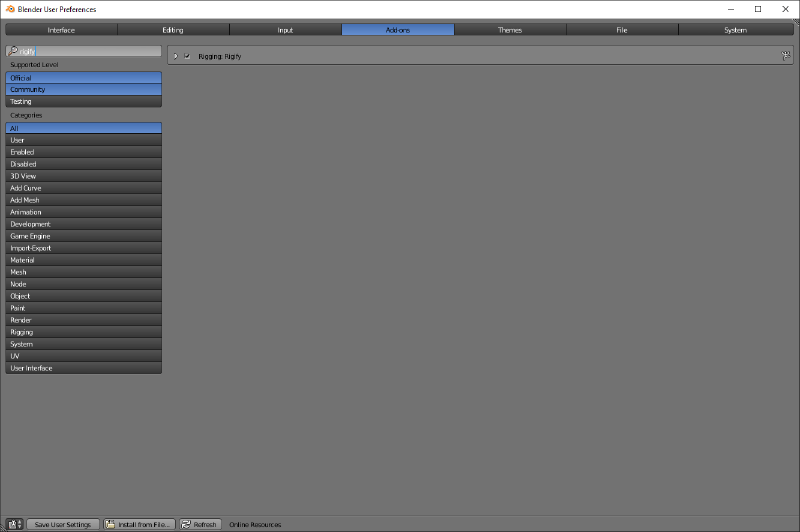800x532 pixels.
Task: Go to the System preferences tab
Action: 735,30
